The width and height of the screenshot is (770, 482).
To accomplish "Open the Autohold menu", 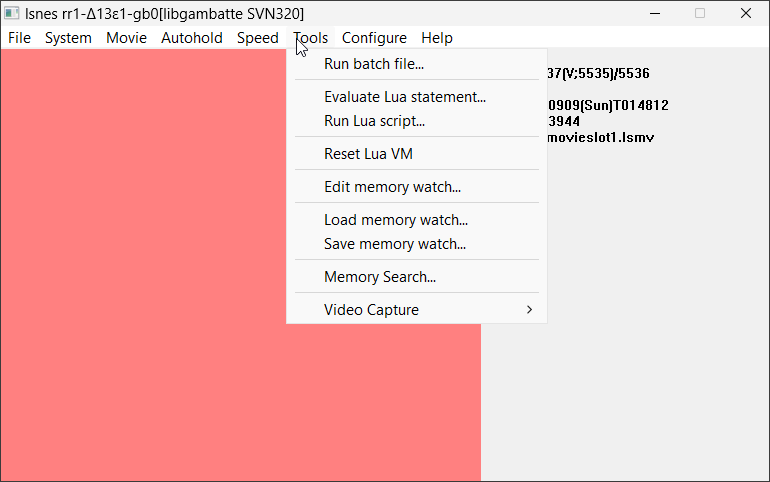I will [192, 38].
